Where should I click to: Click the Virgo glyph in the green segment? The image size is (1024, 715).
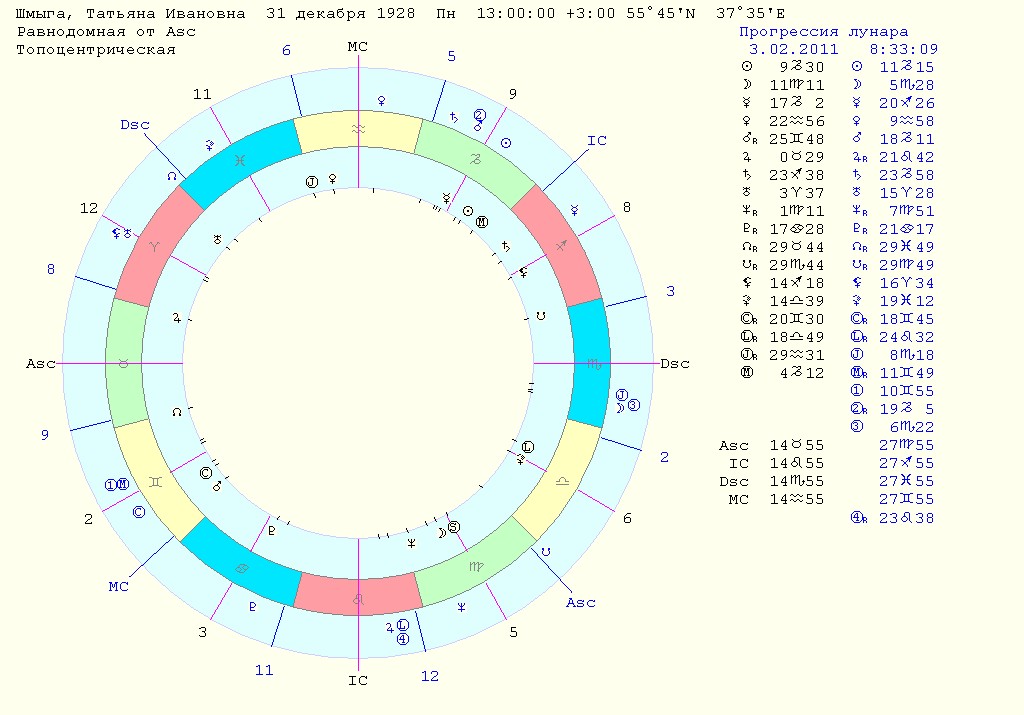475,567
